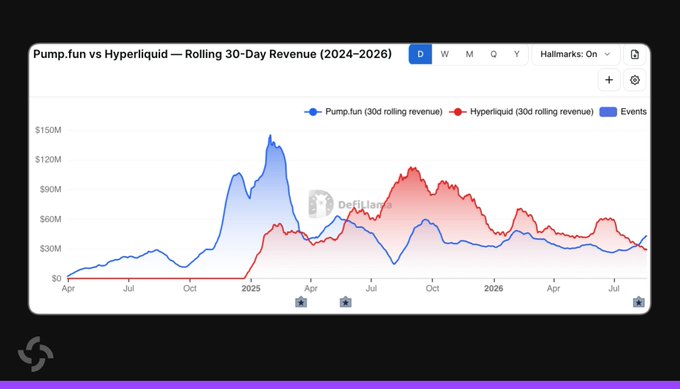Click the event star marker after July 2026
The height and width of the screenshot is (389, 680).
point(638,302)
